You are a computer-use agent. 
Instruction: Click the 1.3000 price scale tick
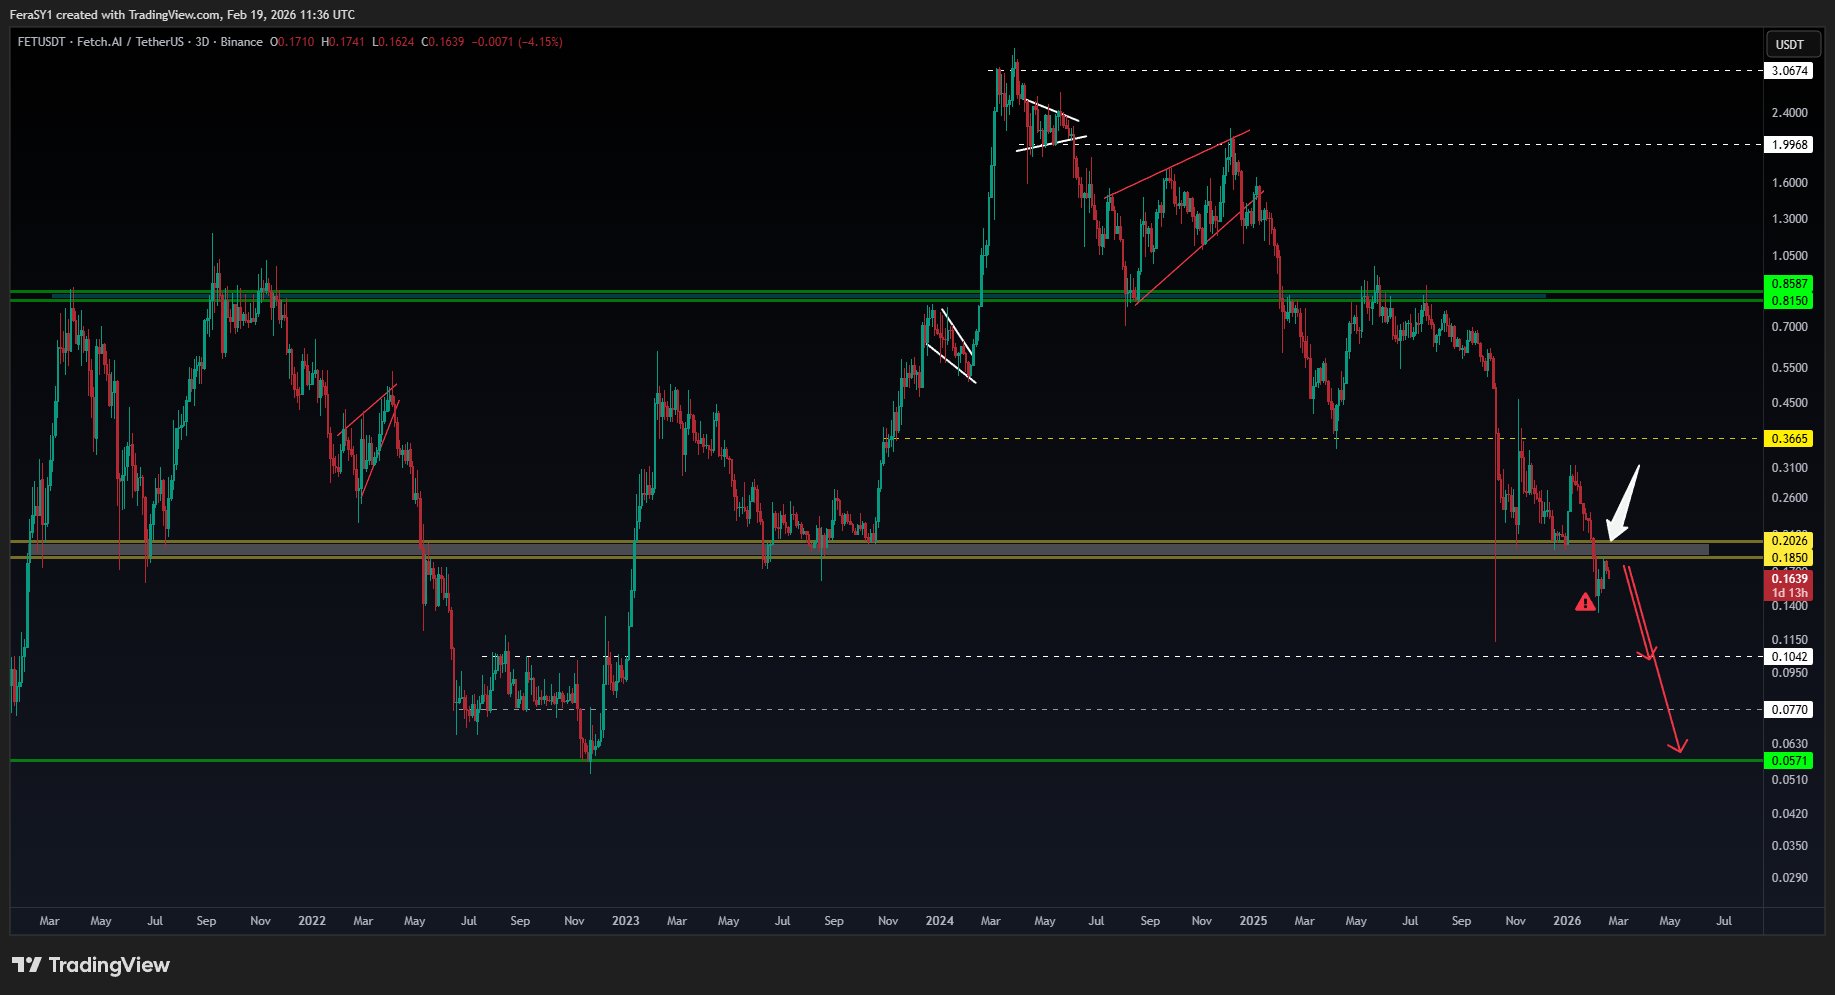click(x=1789, y=219)
